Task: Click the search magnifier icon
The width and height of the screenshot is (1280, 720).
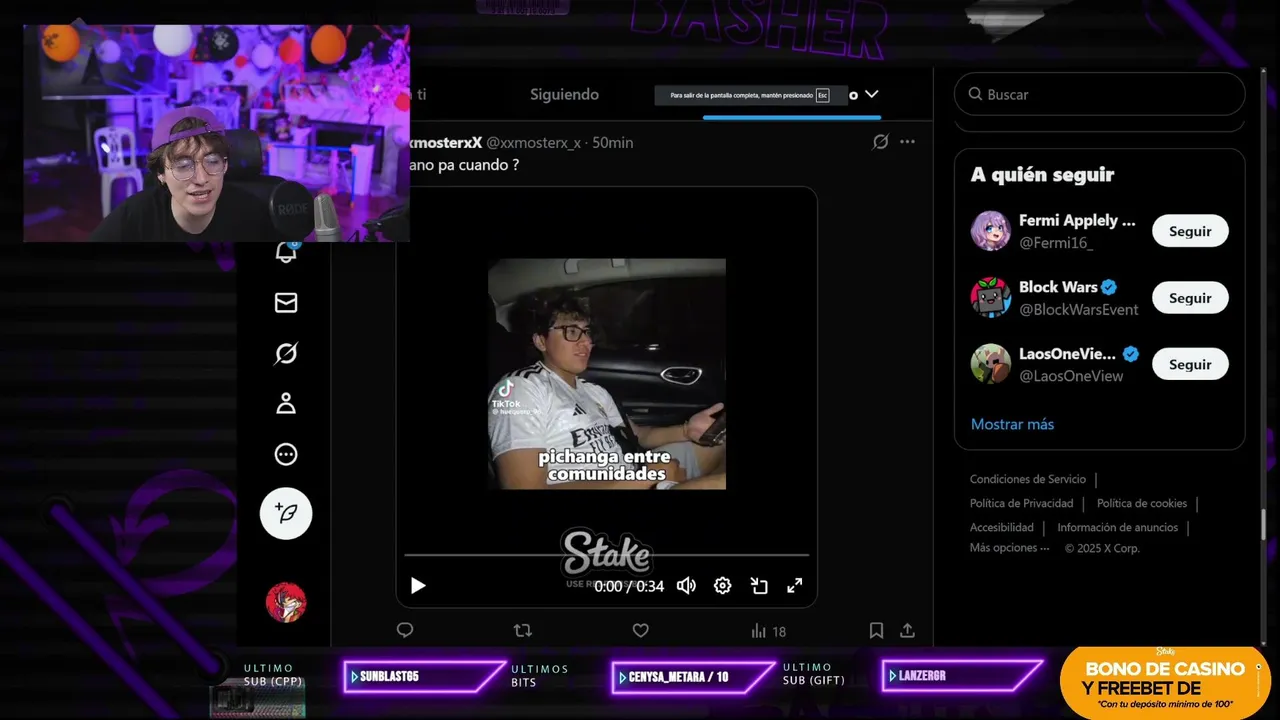Action: 975,94
